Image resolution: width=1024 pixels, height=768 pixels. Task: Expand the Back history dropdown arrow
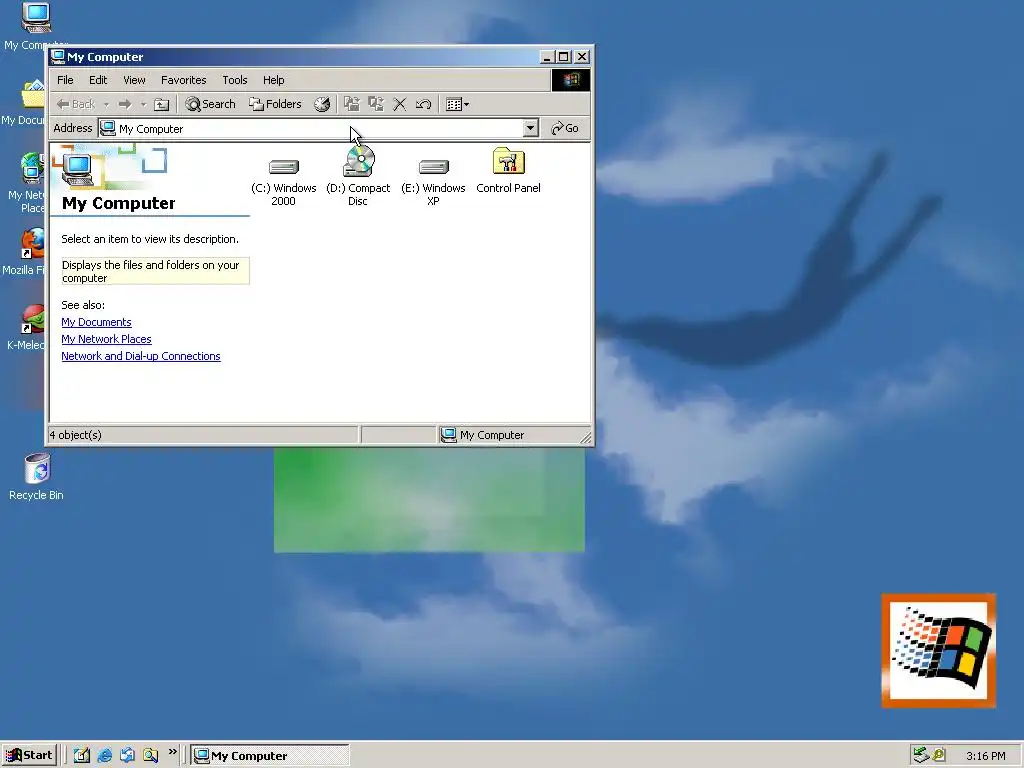[x=106, y=104]
